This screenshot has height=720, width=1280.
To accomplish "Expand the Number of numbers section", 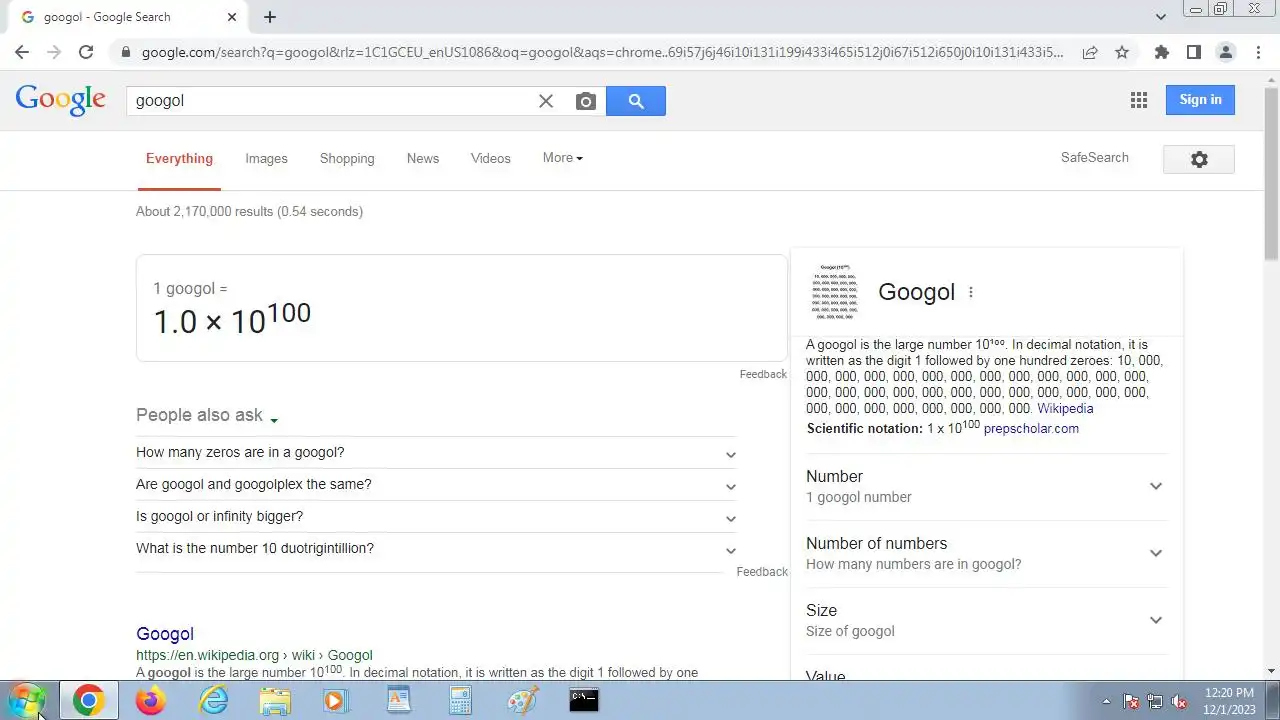I will click(x=986, y=553).
